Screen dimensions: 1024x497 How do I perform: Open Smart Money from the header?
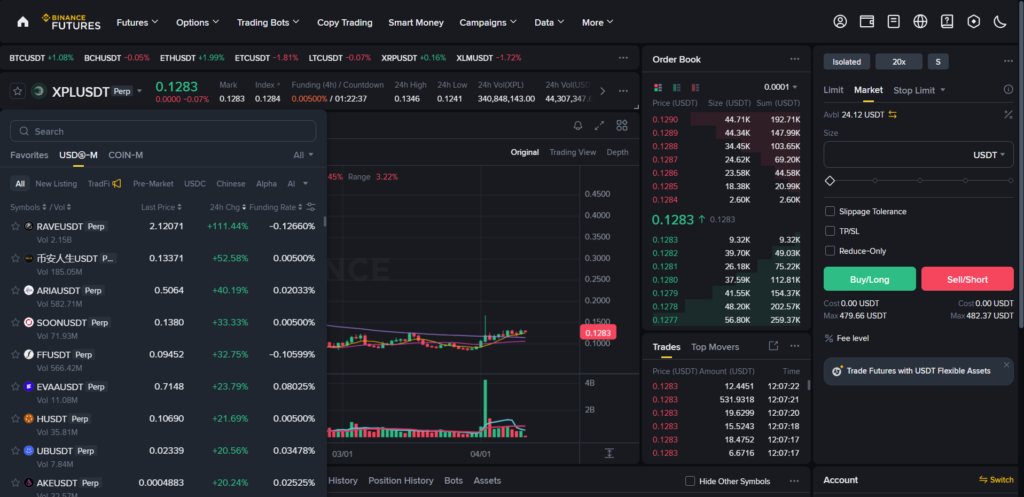(x=416, y=22)
